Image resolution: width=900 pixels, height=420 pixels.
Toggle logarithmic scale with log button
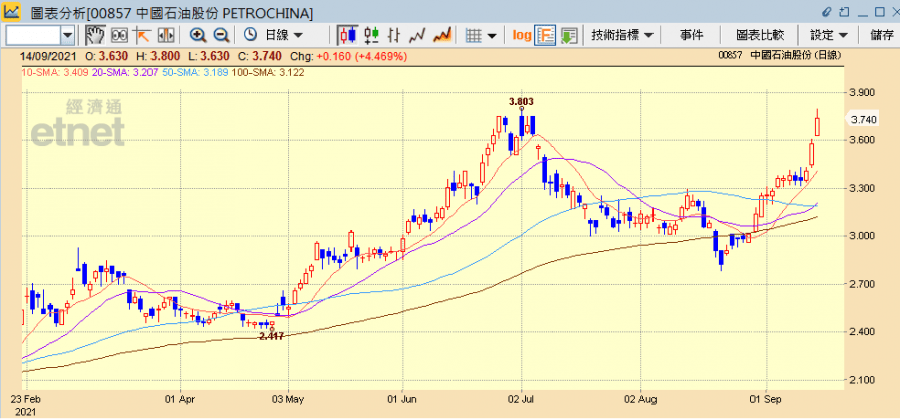(522, 35)
